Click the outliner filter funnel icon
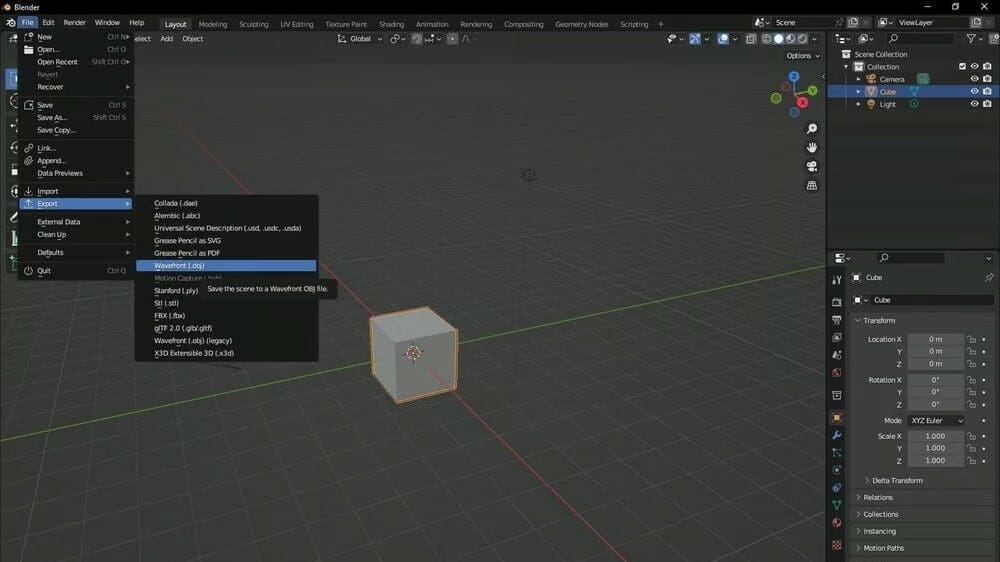The image size is (1000, 562). [x=971, y=39]
